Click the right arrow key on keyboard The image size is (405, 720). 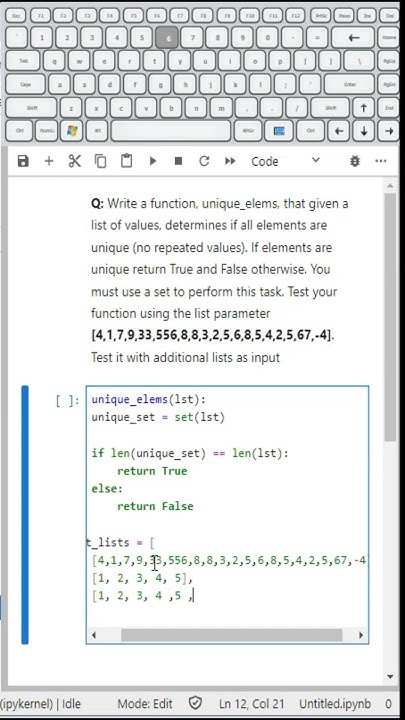point(388,131)
